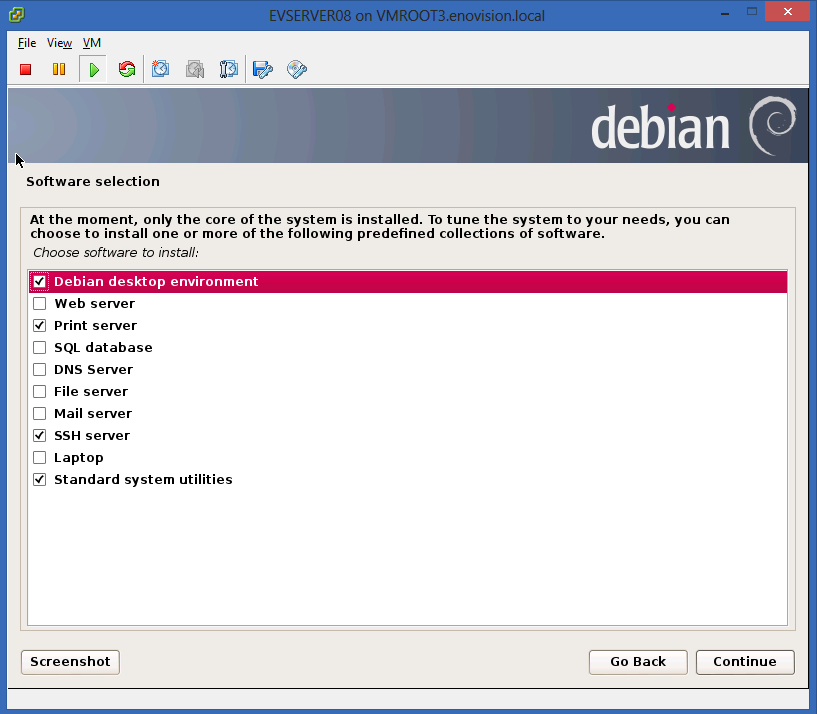
Task: Minimize the EVSERVER08 console window
Action: pos(725,13)
